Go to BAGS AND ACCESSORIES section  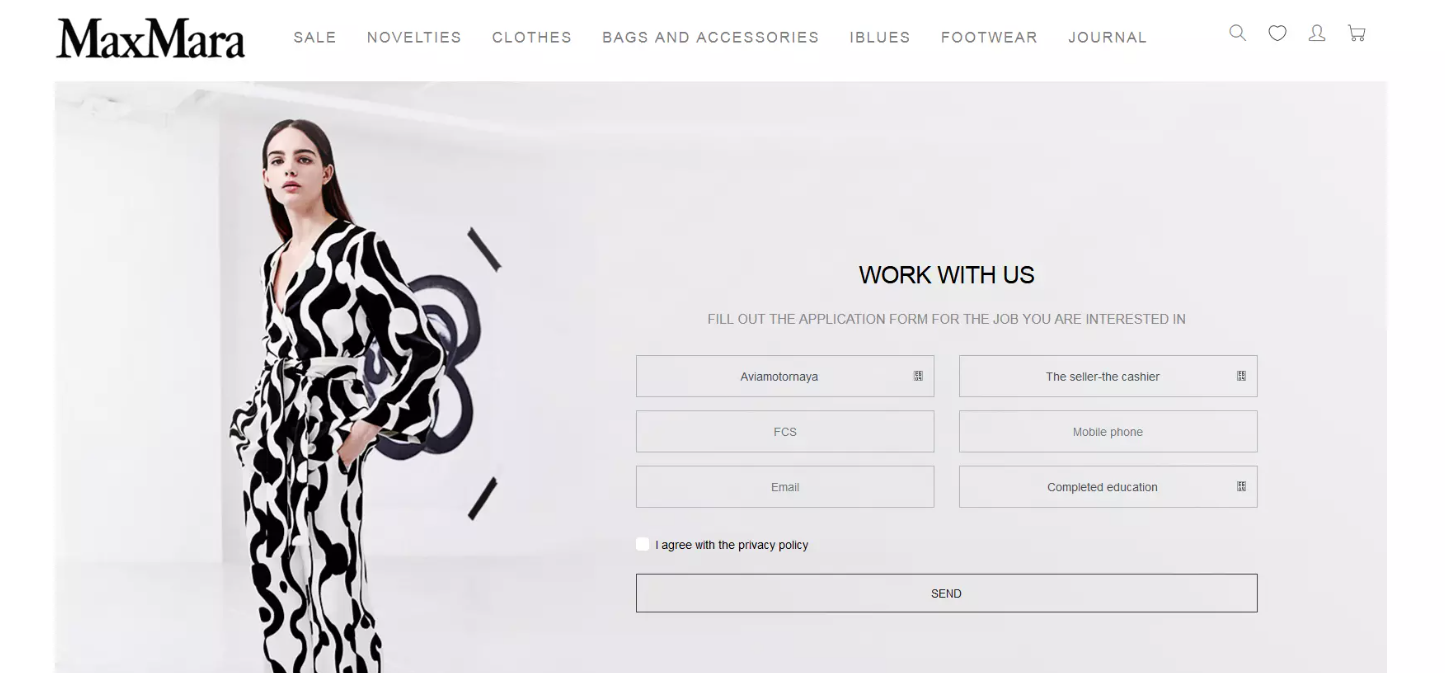(x=710, y=37)
